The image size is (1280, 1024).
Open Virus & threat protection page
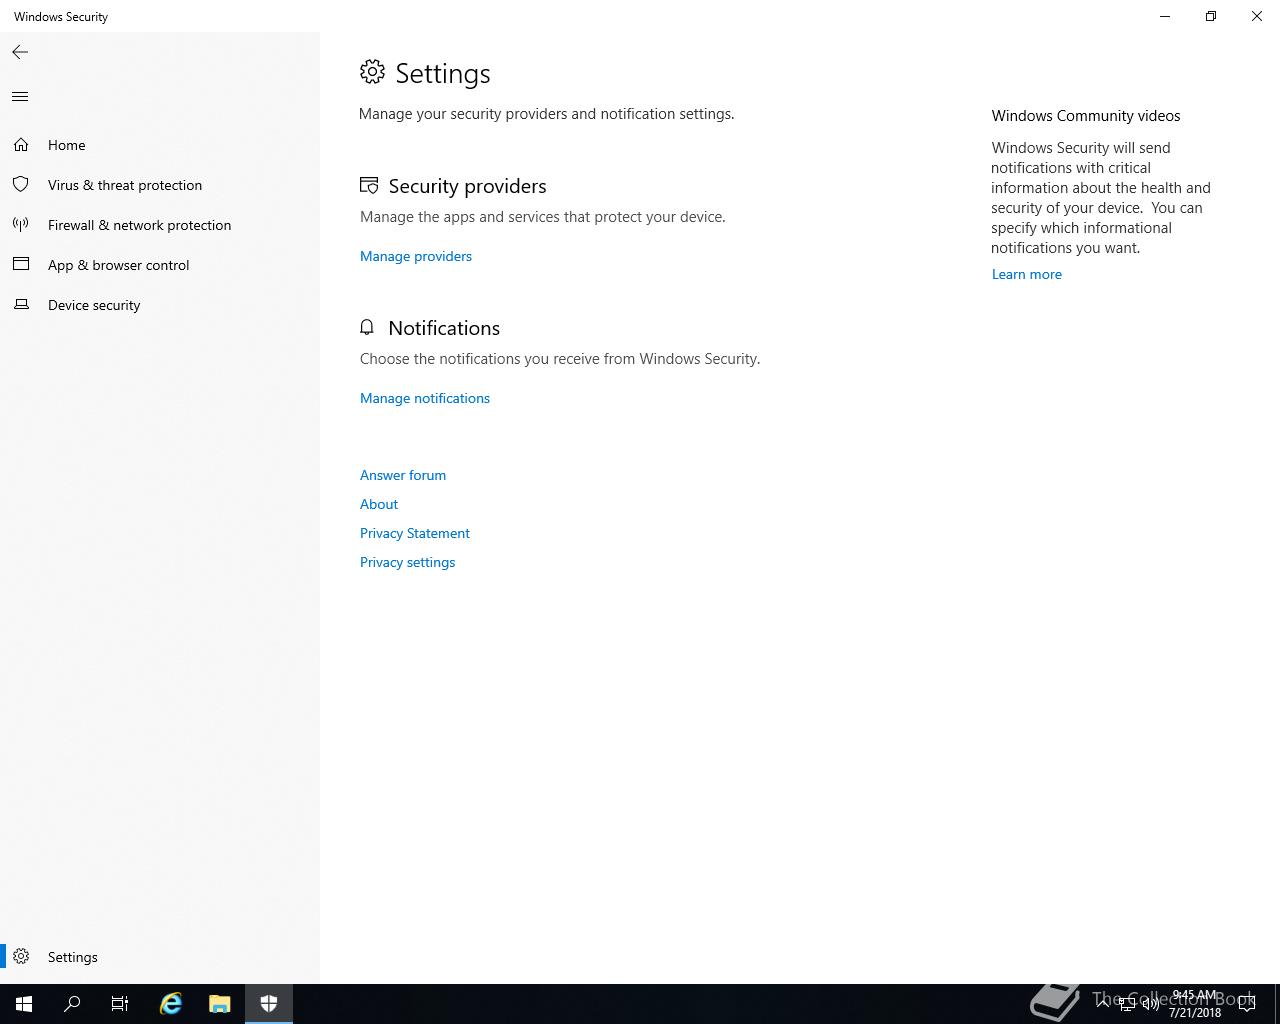pyautogui.click(x=160, y=185)
